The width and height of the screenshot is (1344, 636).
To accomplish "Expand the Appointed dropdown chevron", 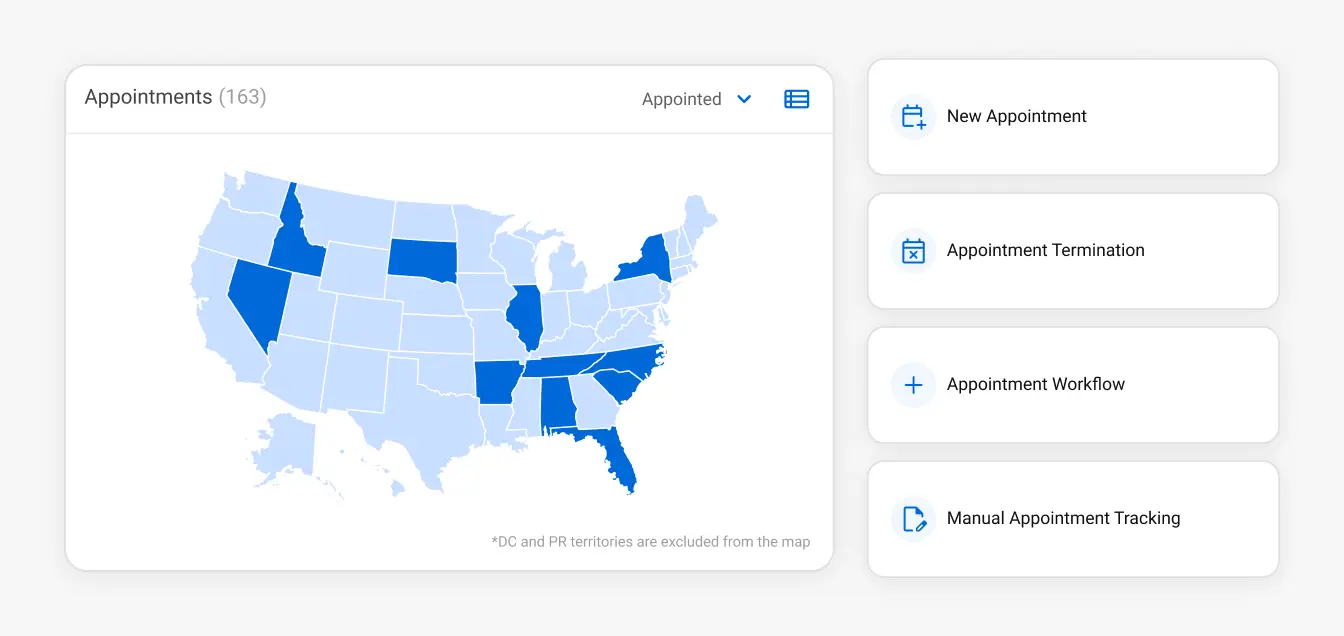I will [744, 99].
